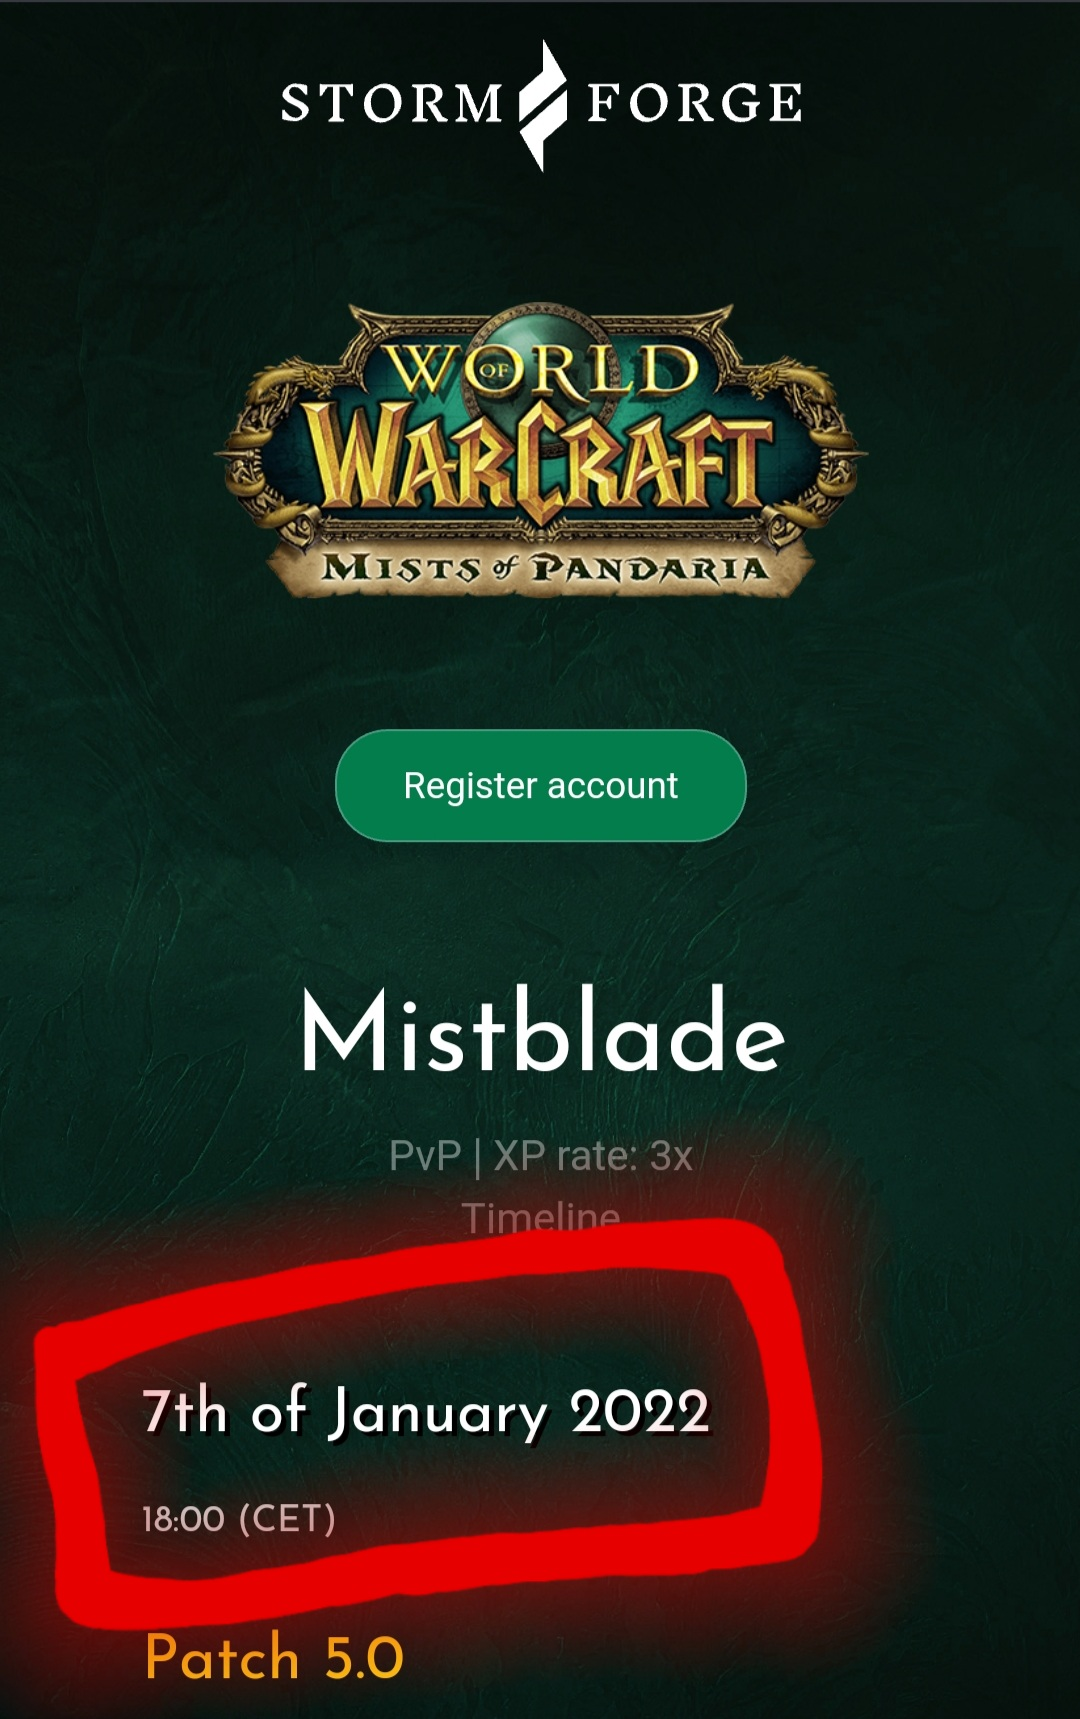Viewport: 1080px width, 1719px height.
Task: Tap the WARCRAFT gold lettering
Action: (x=540, y=460)
